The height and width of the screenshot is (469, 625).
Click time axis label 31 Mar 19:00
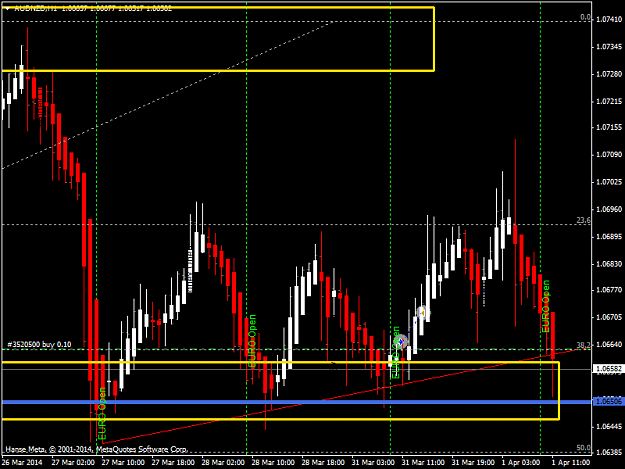(x=473, y=462)
